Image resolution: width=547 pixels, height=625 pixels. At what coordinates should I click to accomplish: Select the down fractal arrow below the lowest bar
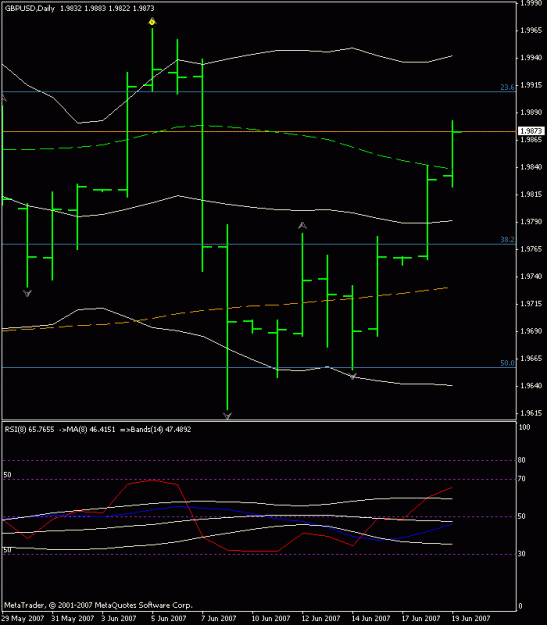[227, 416]
